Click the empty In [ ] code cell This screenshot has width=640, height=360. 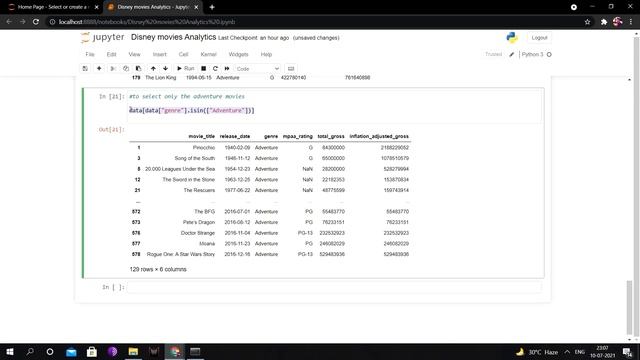(x=335, y=287)
